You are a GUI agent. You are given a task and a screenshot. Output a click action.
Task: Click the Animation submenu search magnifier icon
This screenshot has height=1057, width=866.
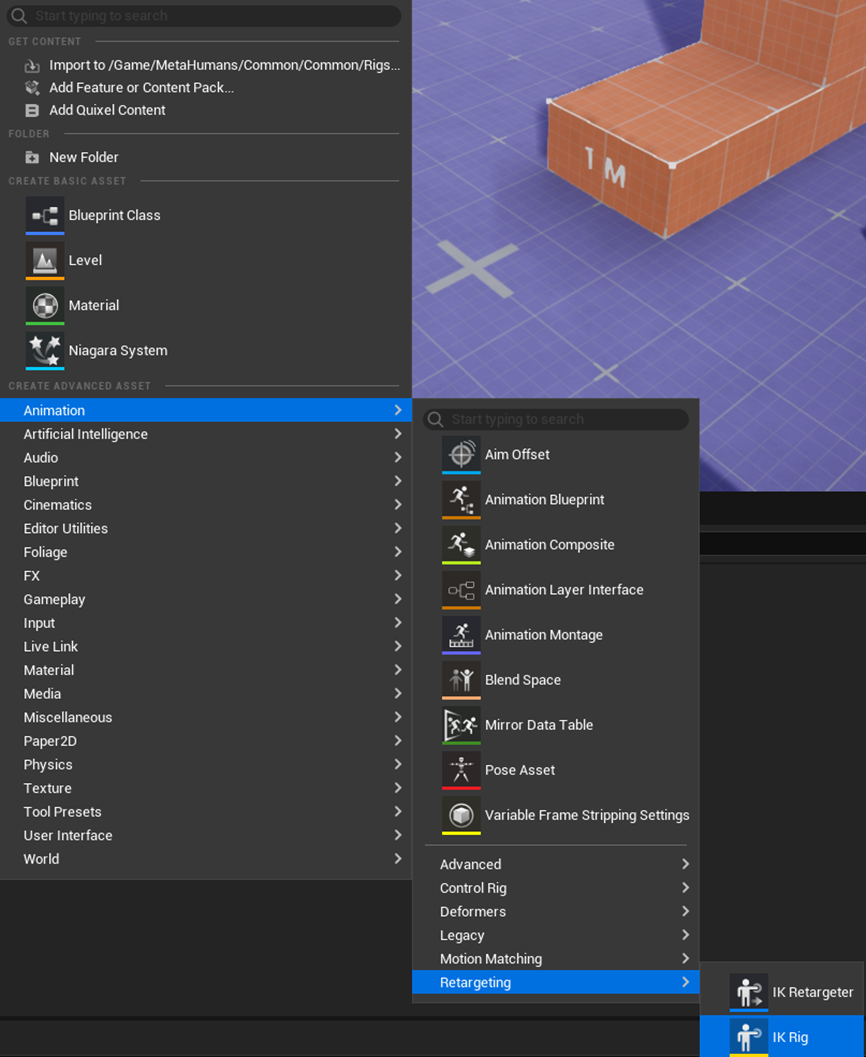(x=435, y=419)
